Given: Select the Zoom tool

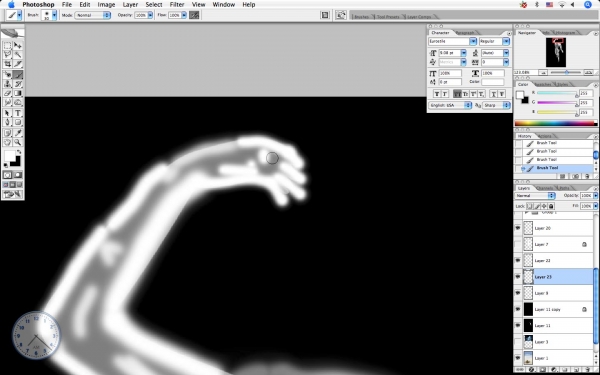Looking at the screenshot, I should tap(18, 142).
